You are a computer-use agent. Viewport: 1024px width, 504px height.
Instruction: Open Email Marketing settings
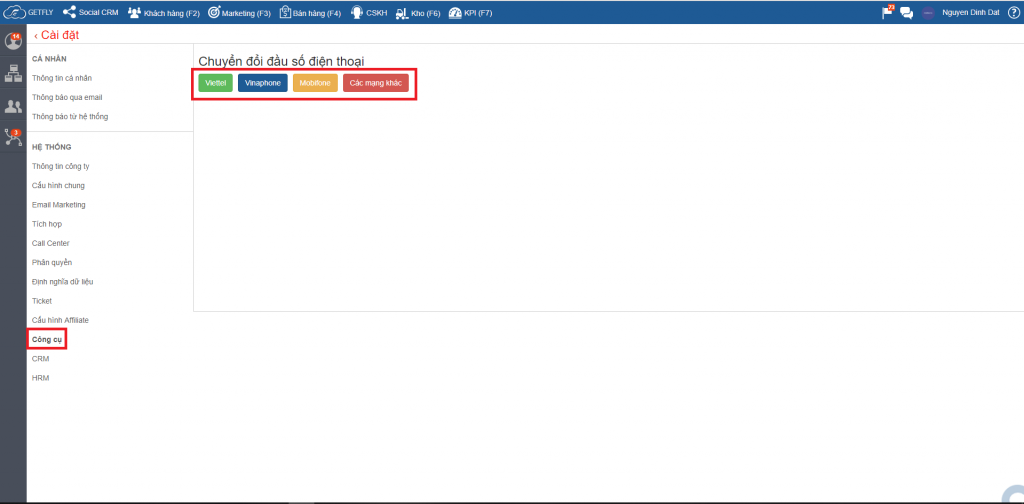[59, 204]
